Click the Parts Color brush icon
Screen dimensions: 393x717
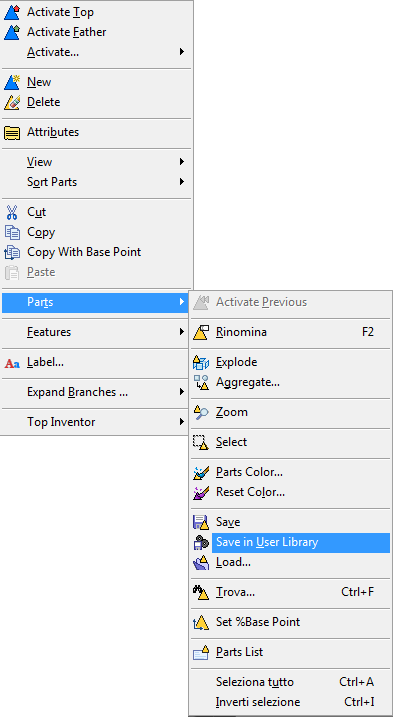coord(201,472)
